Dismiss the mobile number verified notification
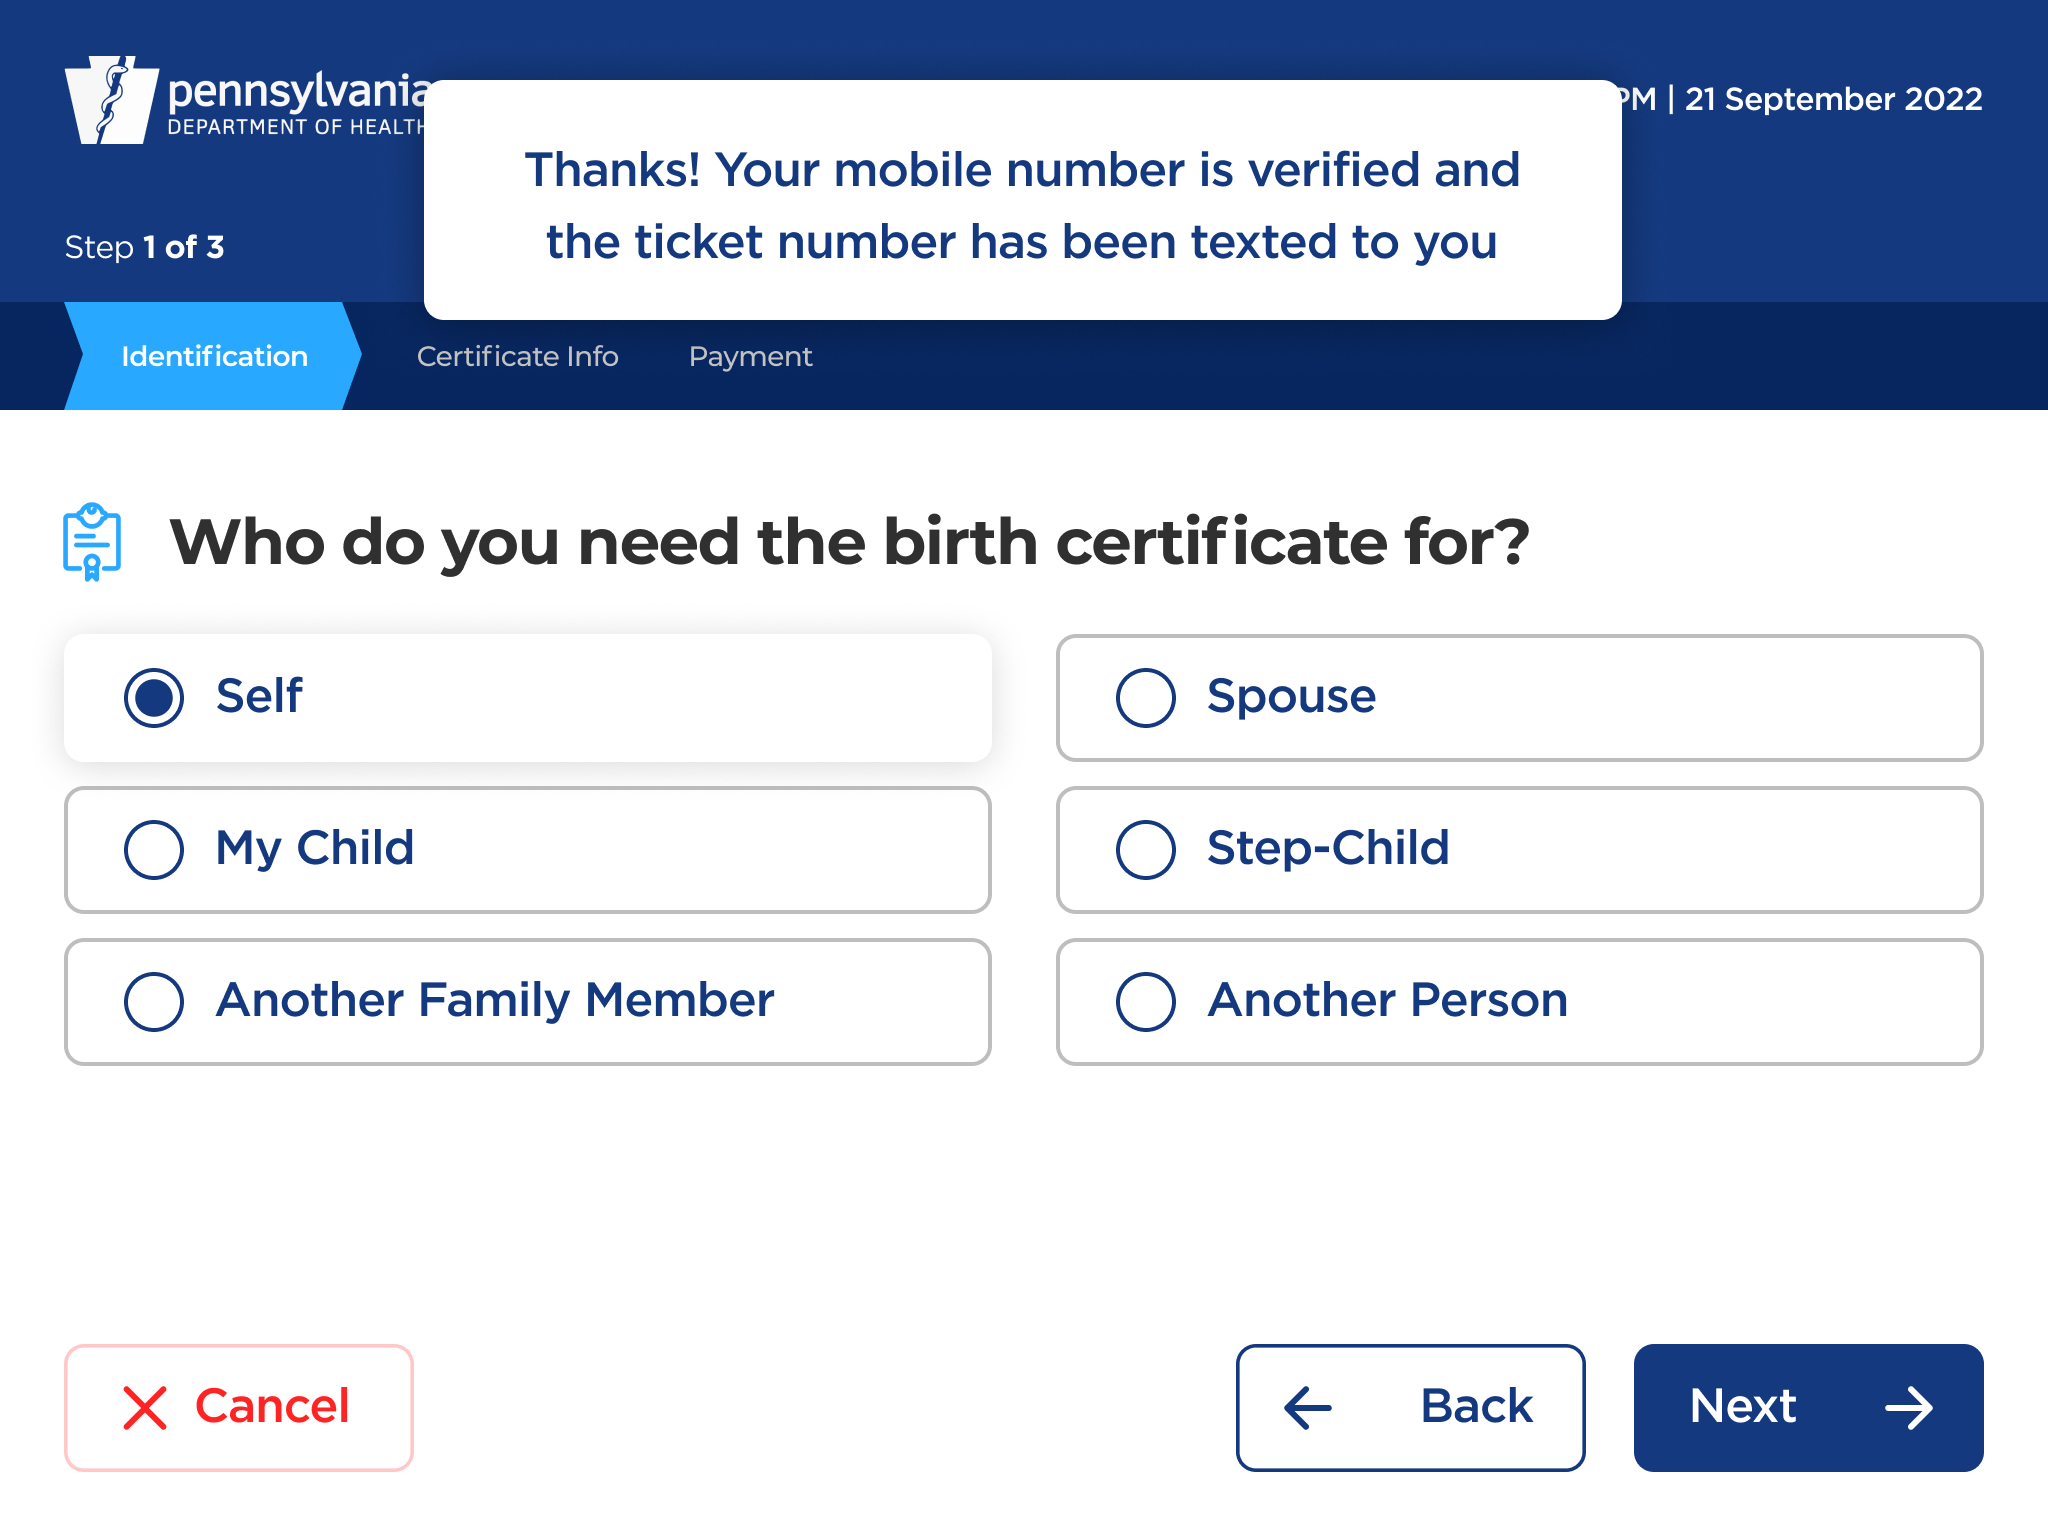This screenshot has width=2048, height=1536. pos(1022,200)
